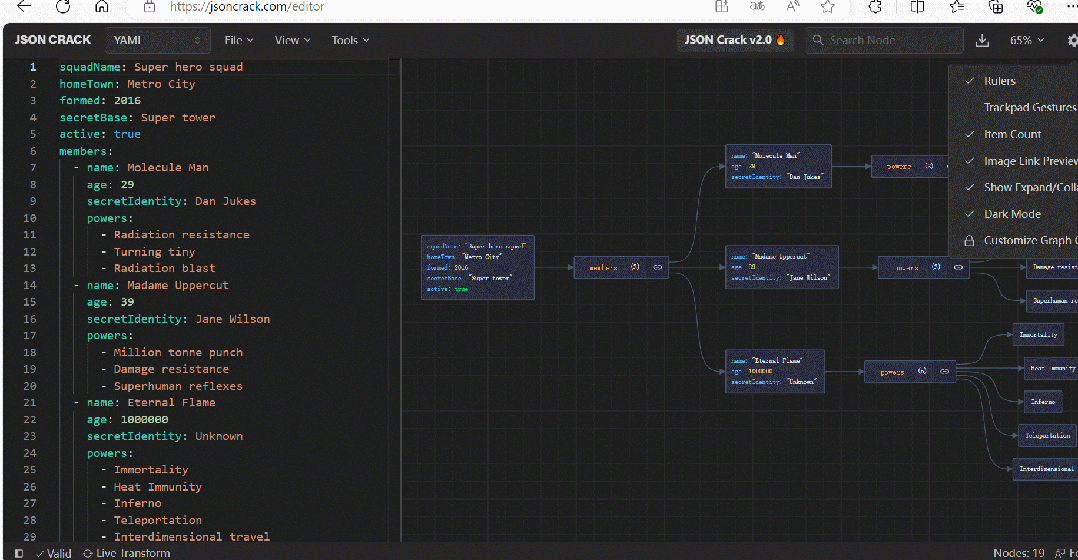Toggle the editor panel icon in status bar
The width and height of the screenshot is (1078, 560).
(x=19, y=553)
